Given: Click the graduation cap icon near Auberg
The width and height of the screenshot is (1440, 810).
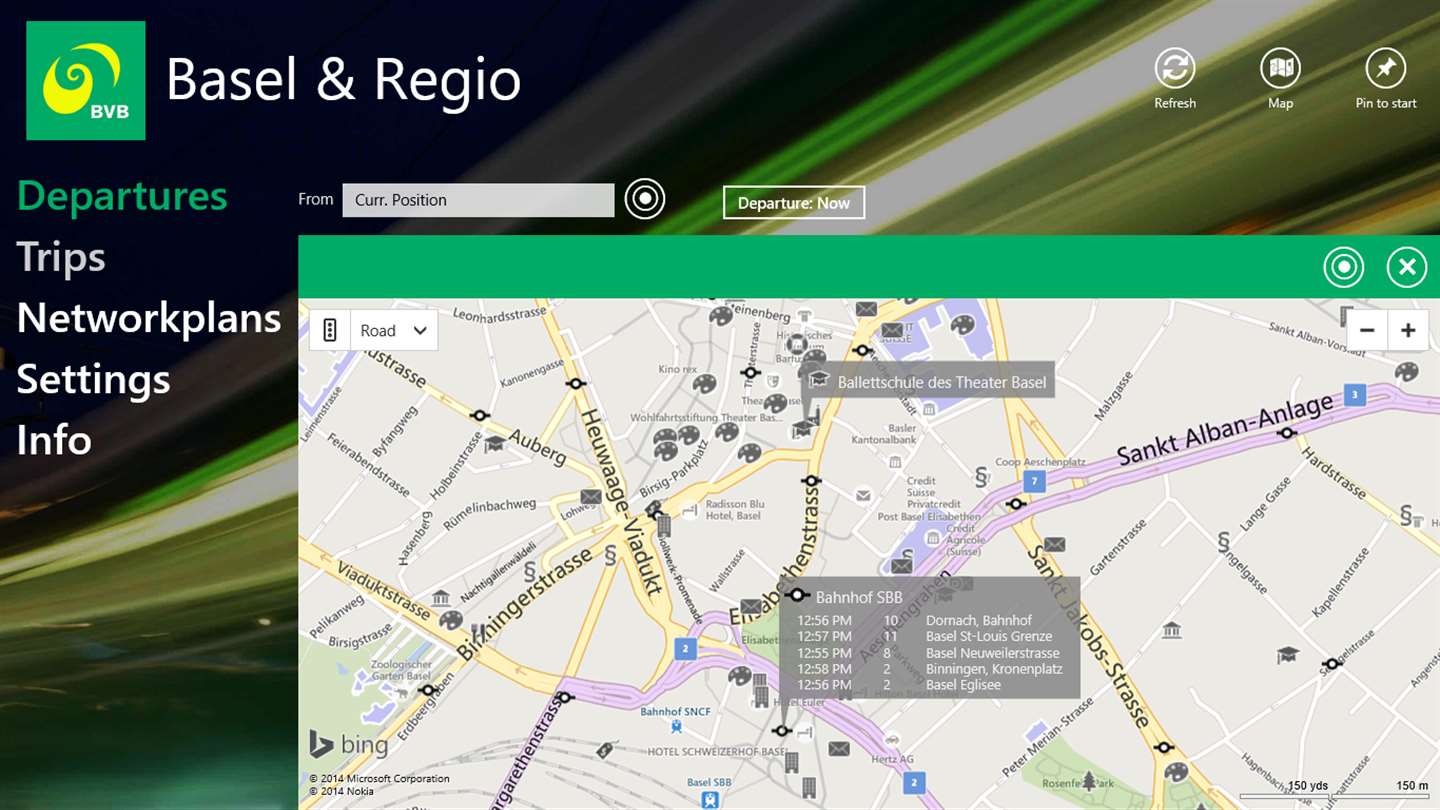Looking at the screenshot, I should click(494, 443).
